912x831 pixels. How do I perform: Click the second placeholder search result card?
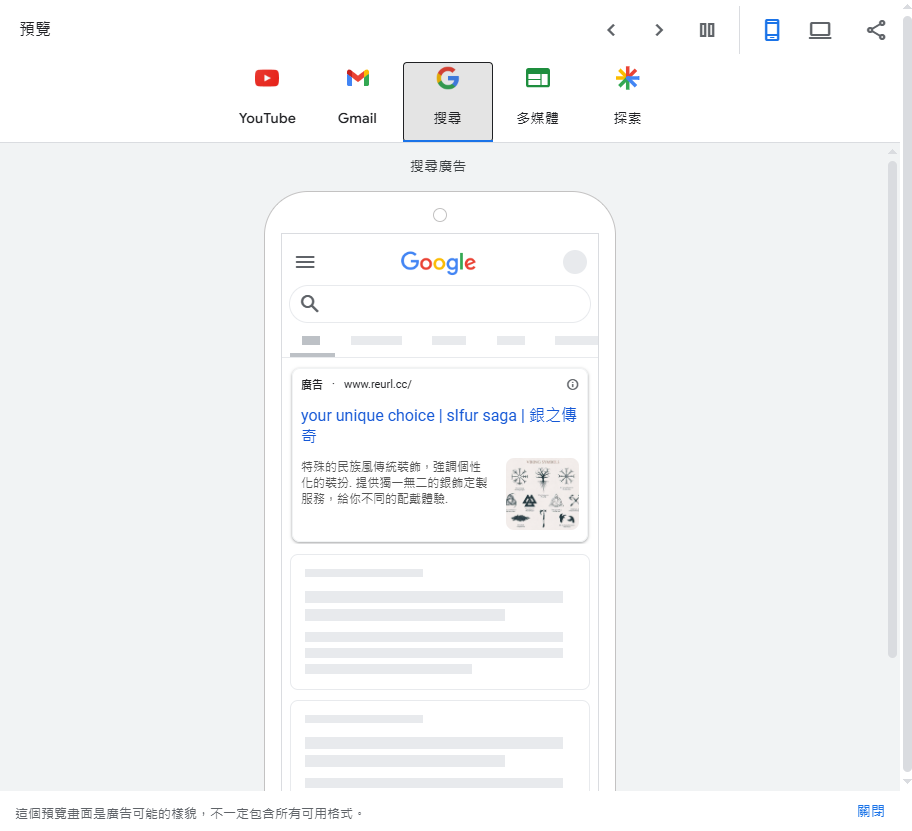tap(440, 746)
